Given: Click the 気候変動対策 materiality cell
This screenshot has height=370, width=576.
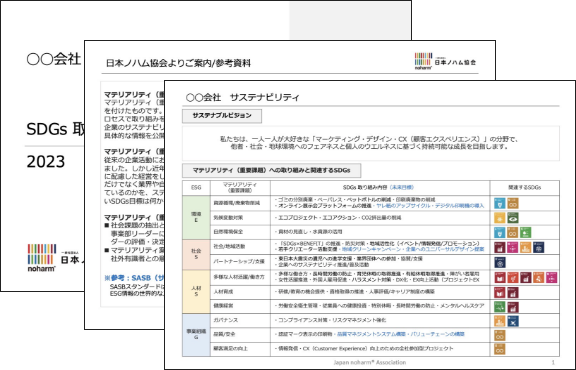Looking at the screenshot, I should (240, 218).
